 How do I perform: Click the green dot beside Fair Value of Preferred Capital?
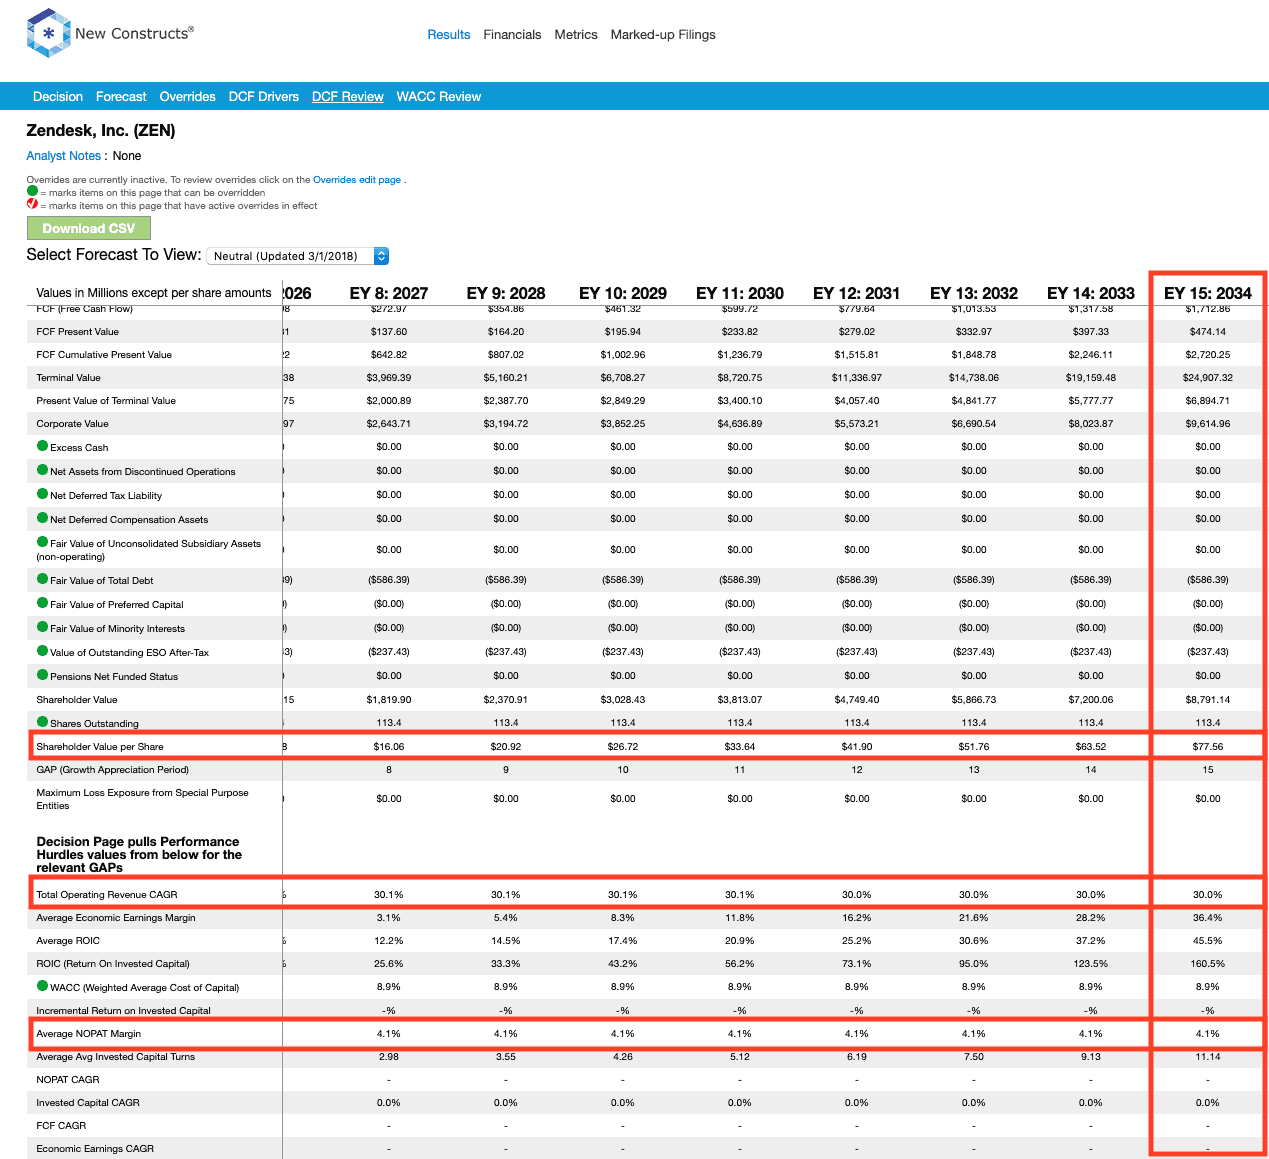point(42,603)
